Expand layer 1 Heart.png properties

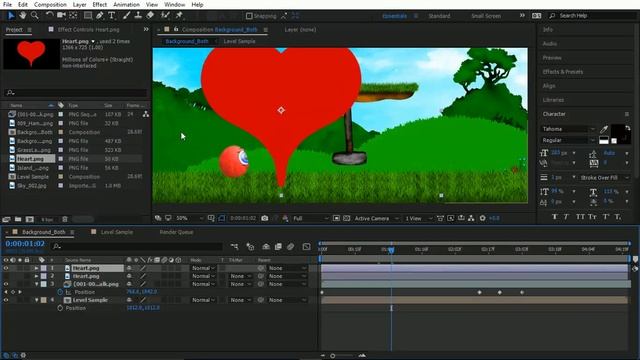36,268
